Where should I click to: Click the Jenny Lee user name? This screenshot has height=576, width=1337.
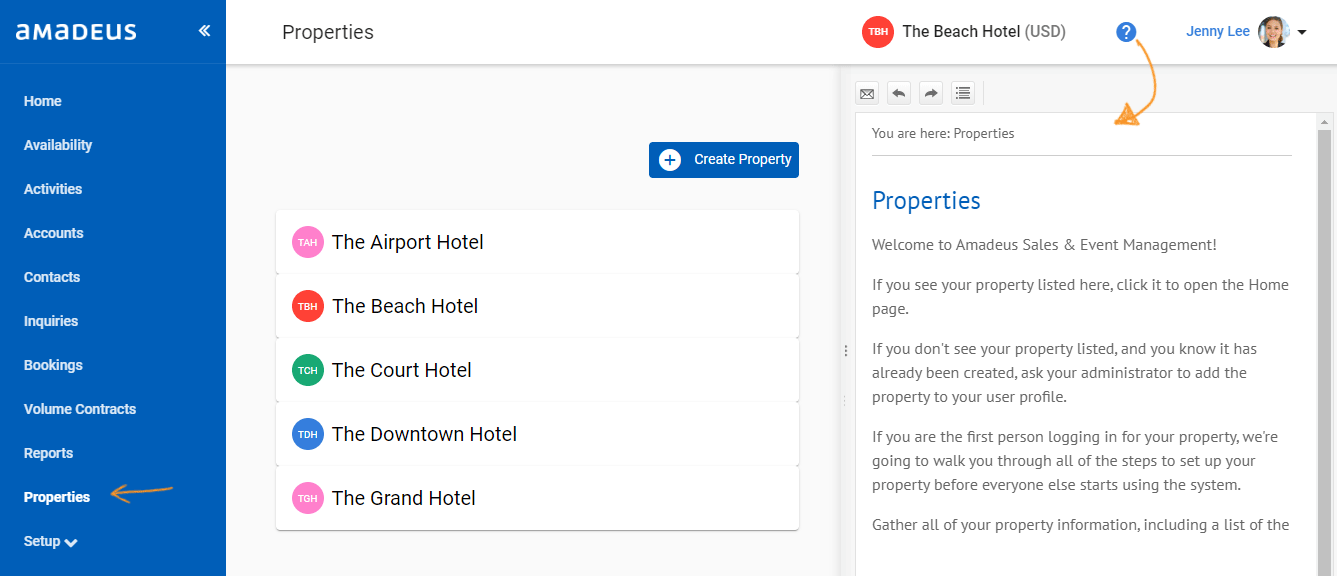click(x=1218, y=31)
